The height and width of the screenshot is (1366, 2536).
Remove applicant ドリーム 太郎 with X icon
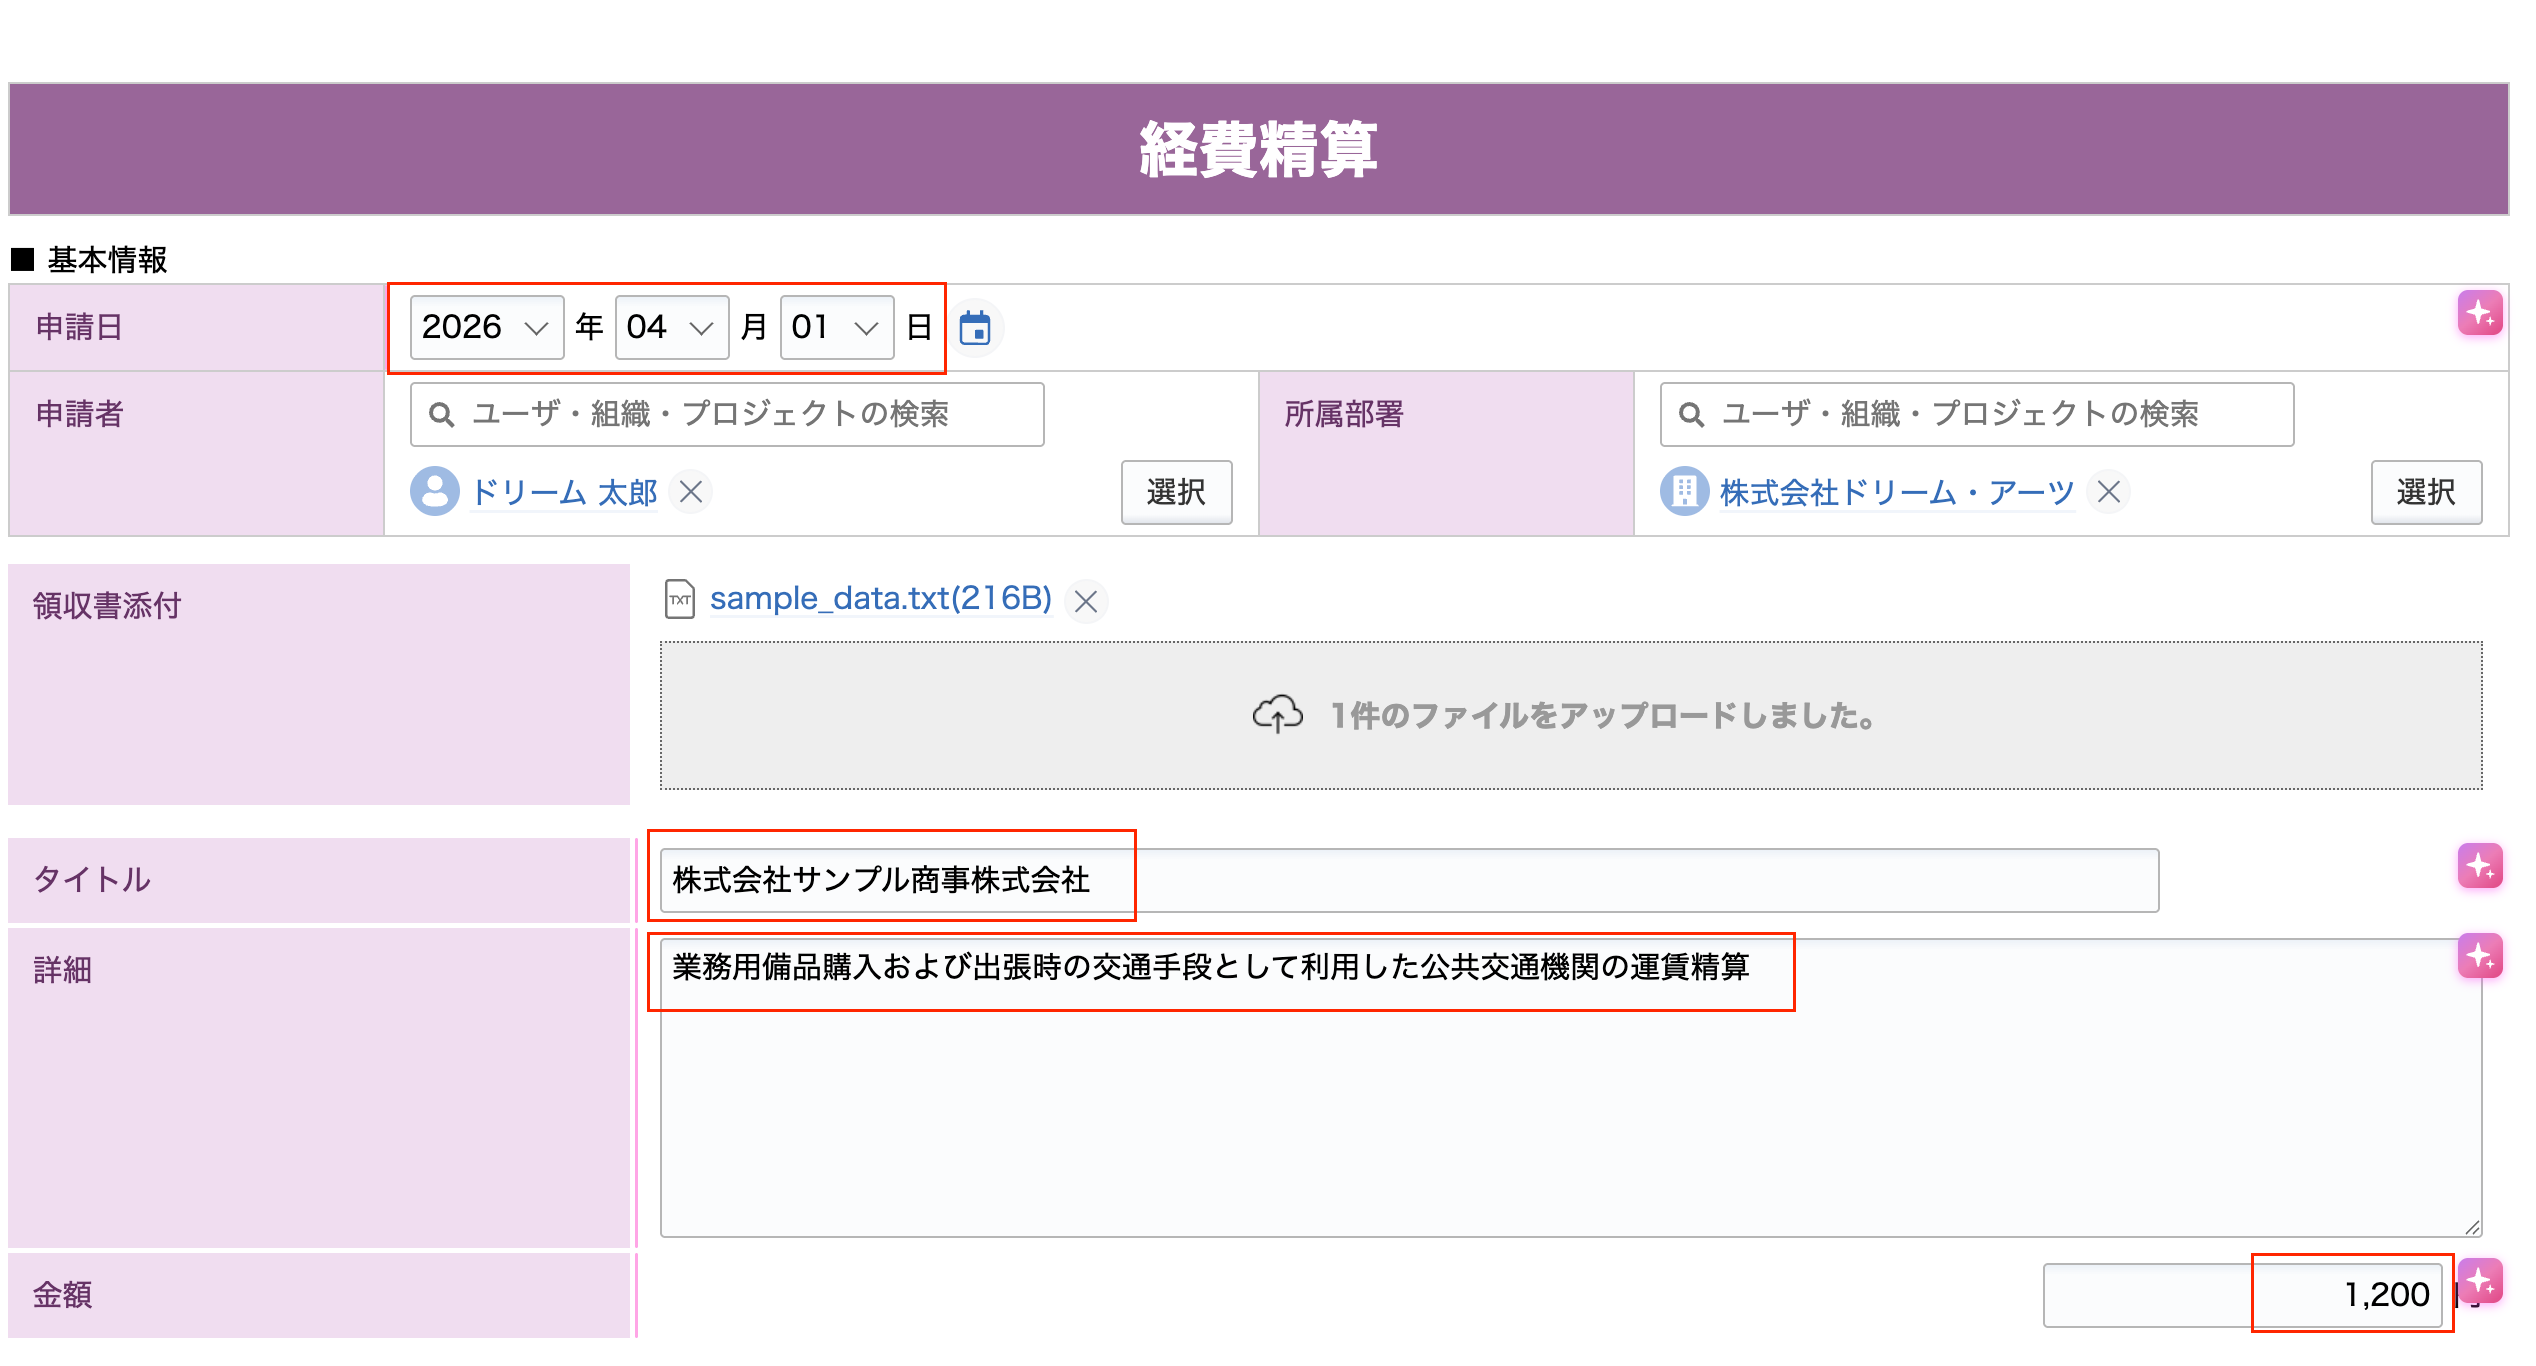[691, 492]
